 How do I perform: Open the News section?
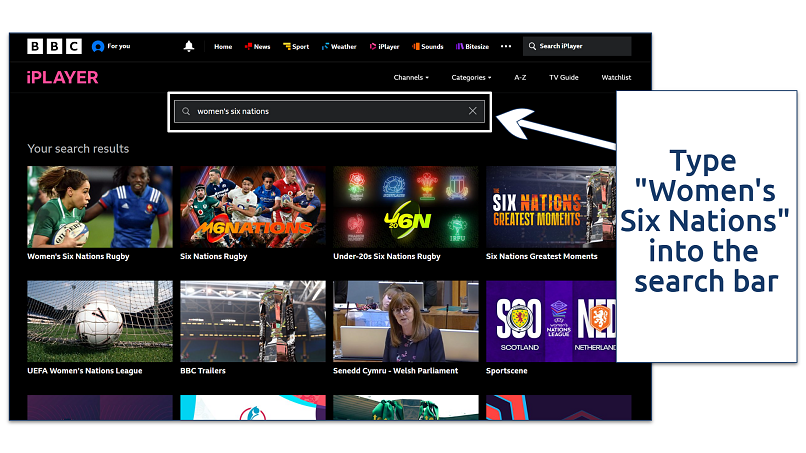tap(258, 46)
